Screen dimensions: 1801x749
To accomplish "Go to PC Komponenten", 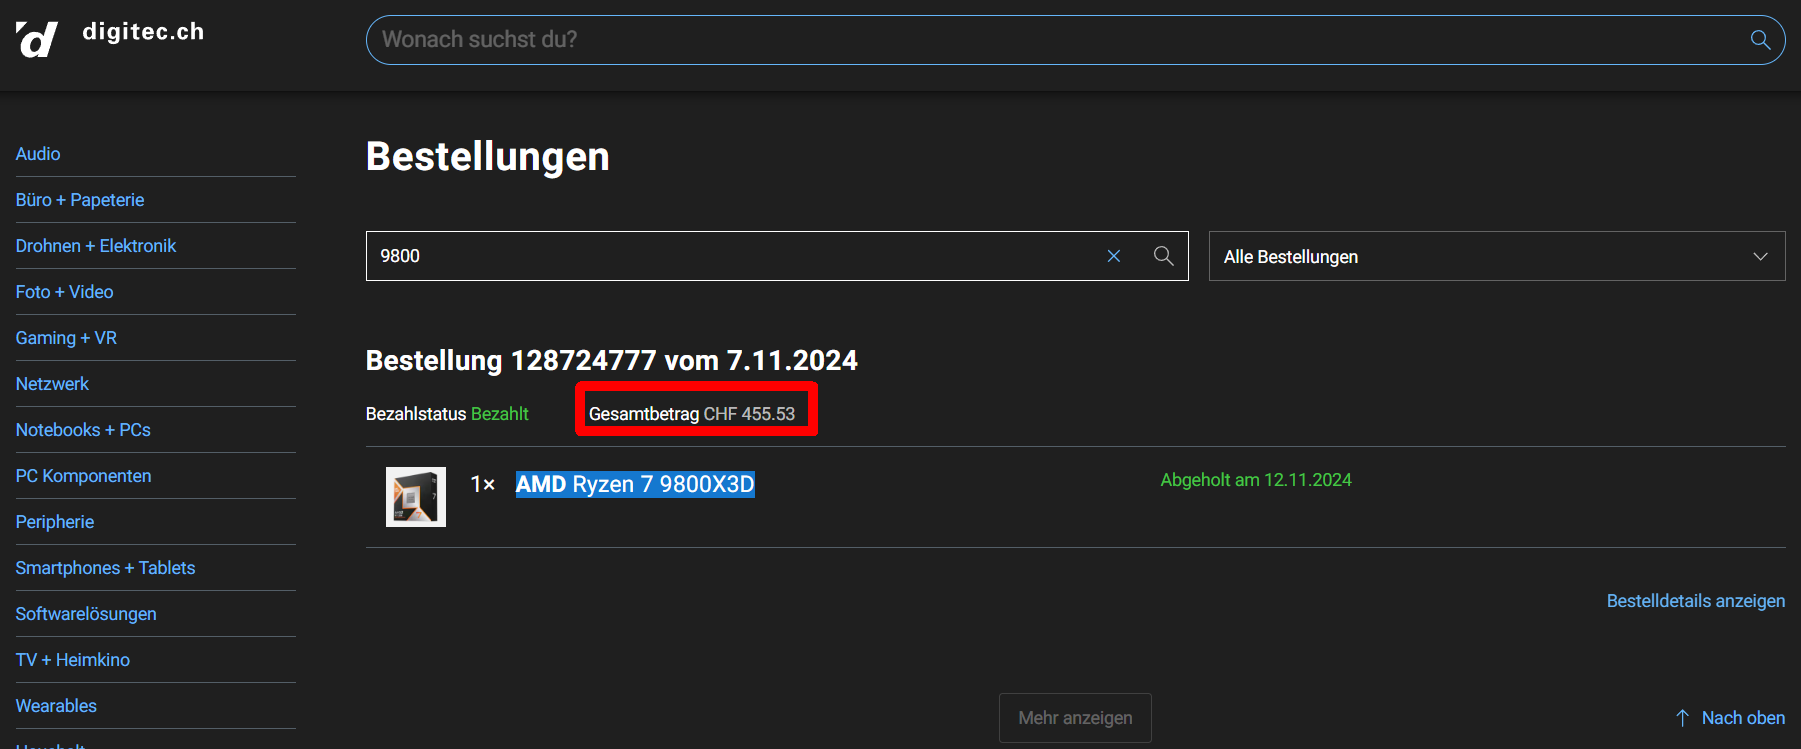I will tap(84, 476).
